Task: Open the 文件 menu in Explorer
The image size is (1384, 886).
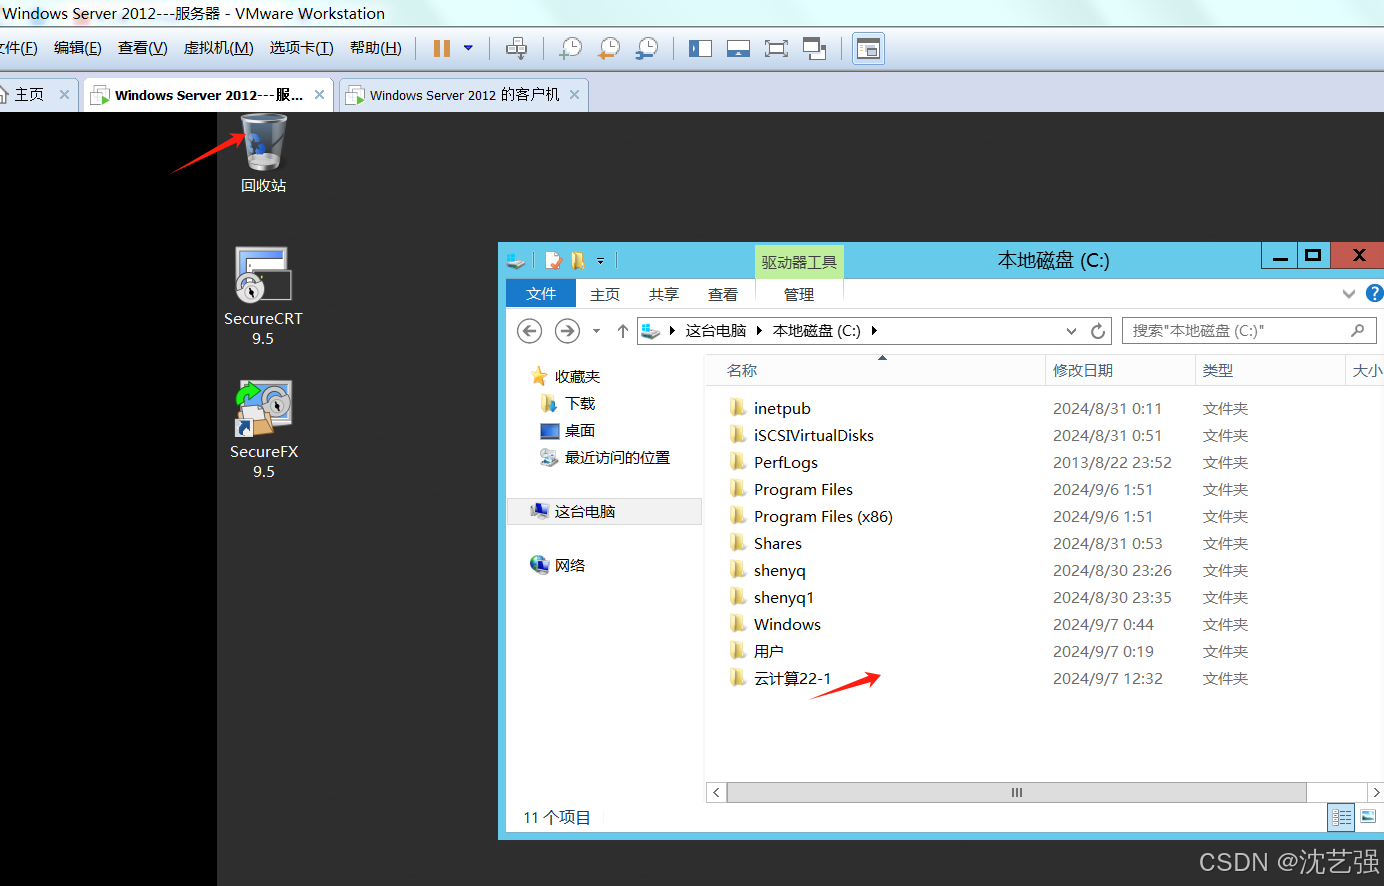Action: (540, 293)
